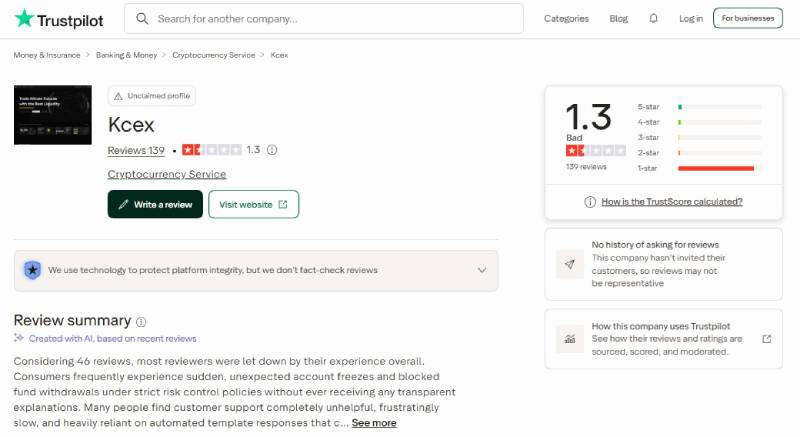Open the notifications bell icon
The width and height of the screenshot is (800, 437).
coord(653,18)
